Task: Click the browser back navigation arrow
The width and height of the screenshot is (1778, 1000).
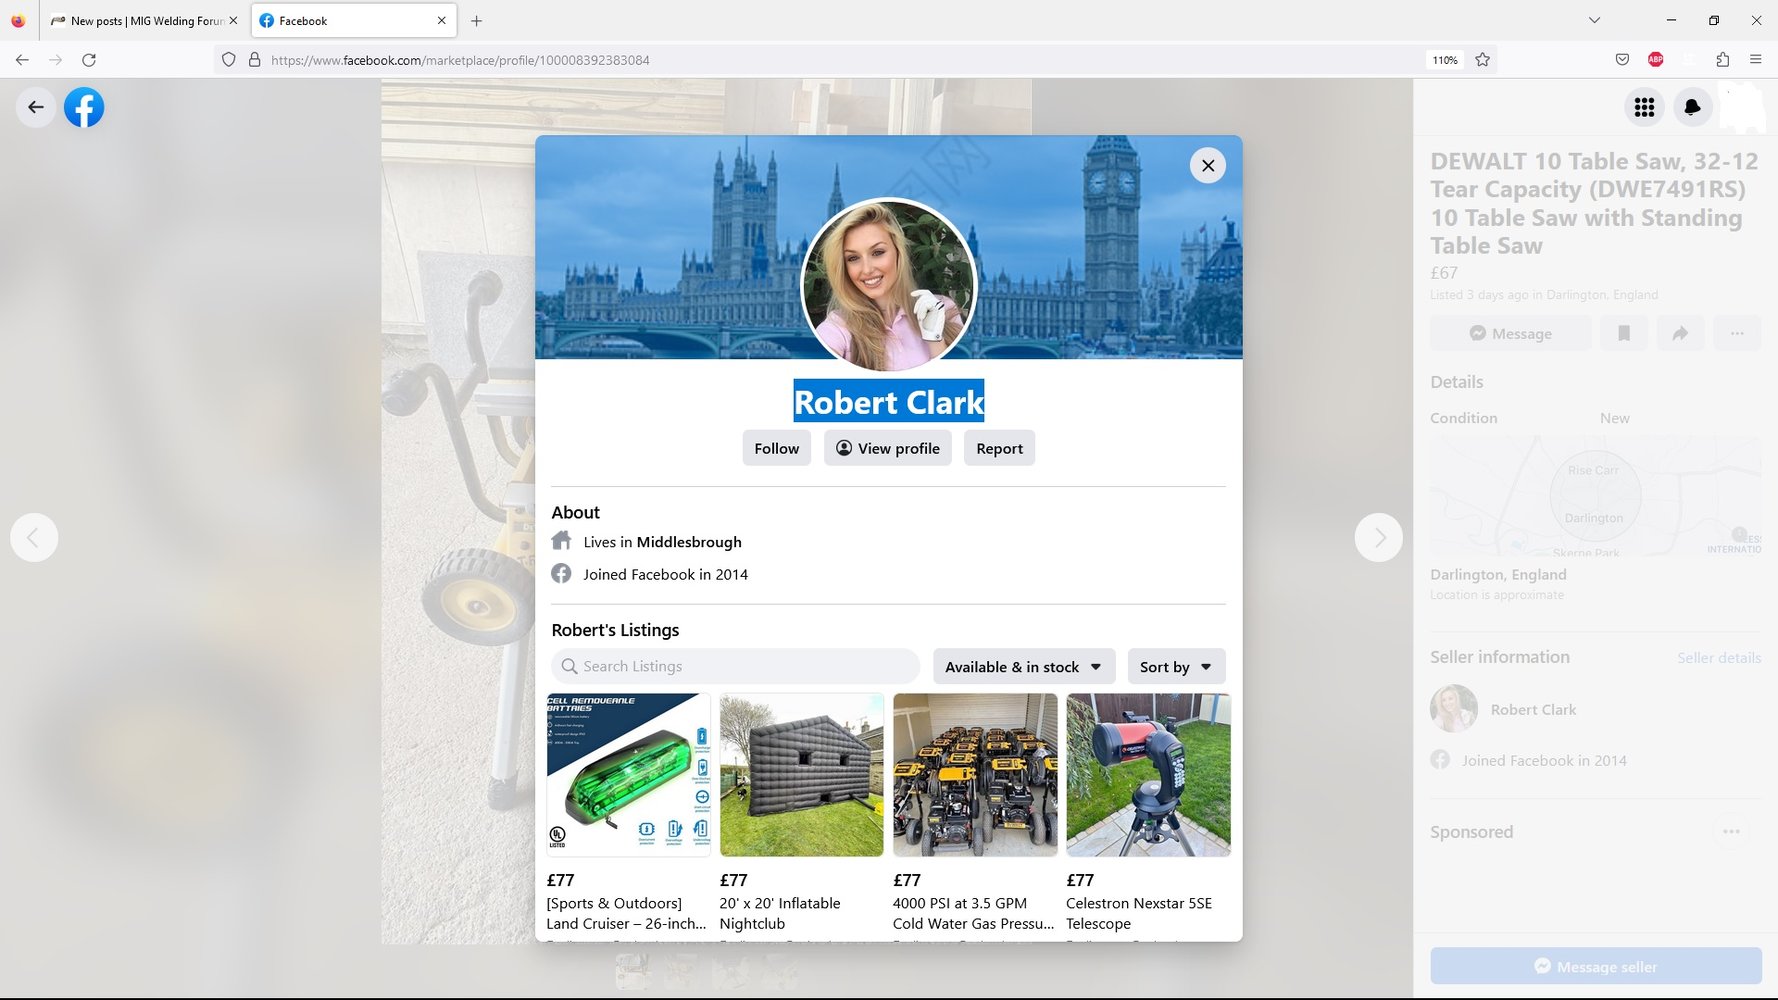Action: pyautogui.click(x=22, y=60)
